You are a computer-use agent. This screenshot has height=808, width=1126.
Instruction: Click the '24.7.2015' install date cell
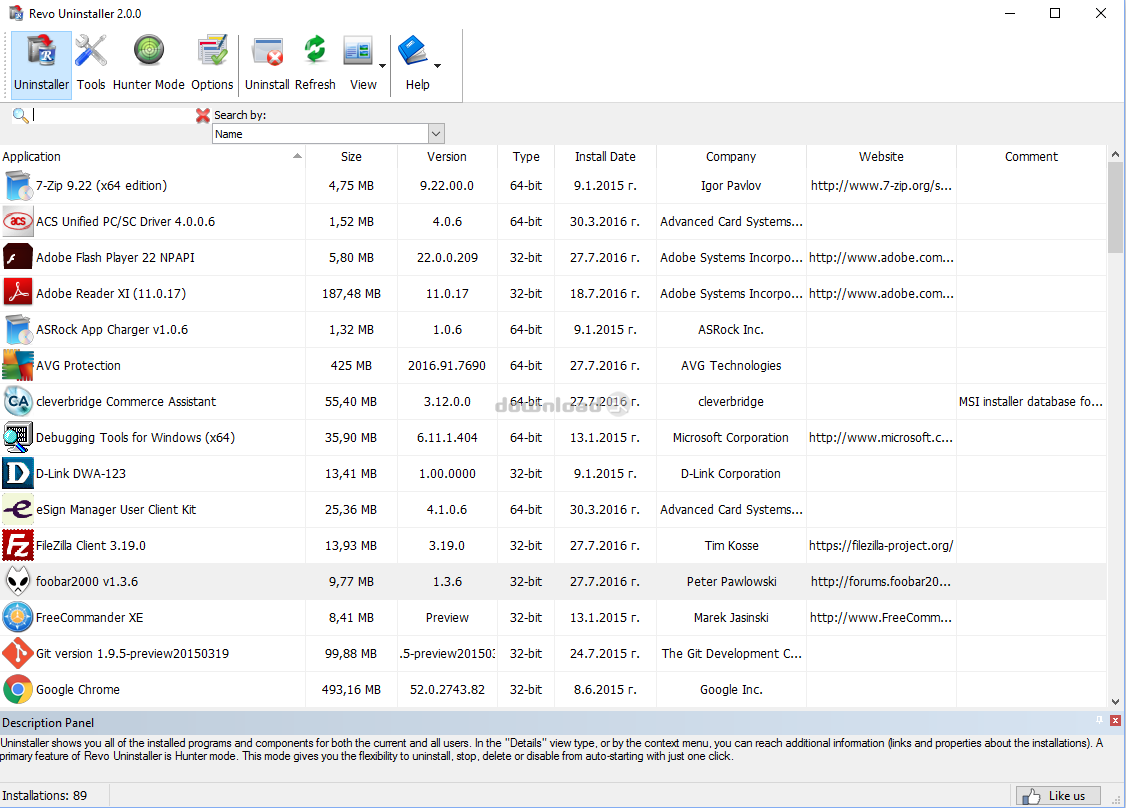pyautogui.click(x=605, y=653)
